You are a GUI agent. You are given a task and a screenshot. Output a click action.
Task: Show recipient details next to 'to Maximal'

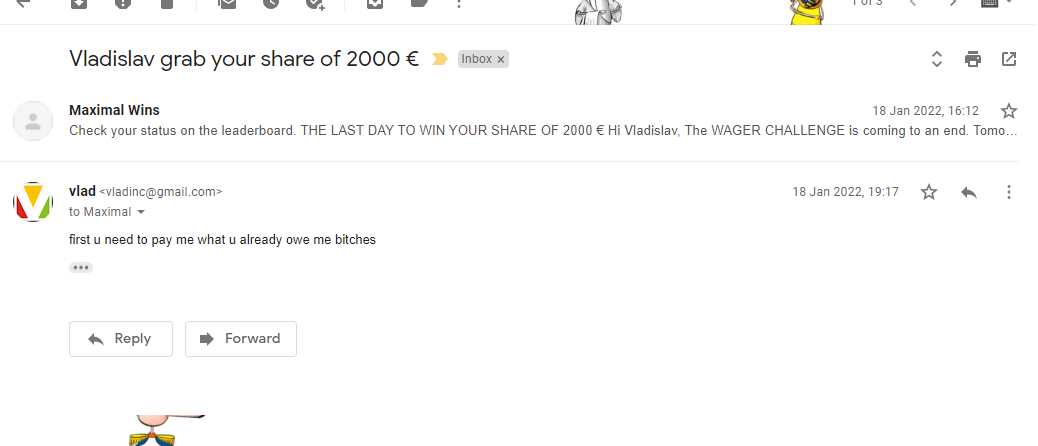[141, 213]
